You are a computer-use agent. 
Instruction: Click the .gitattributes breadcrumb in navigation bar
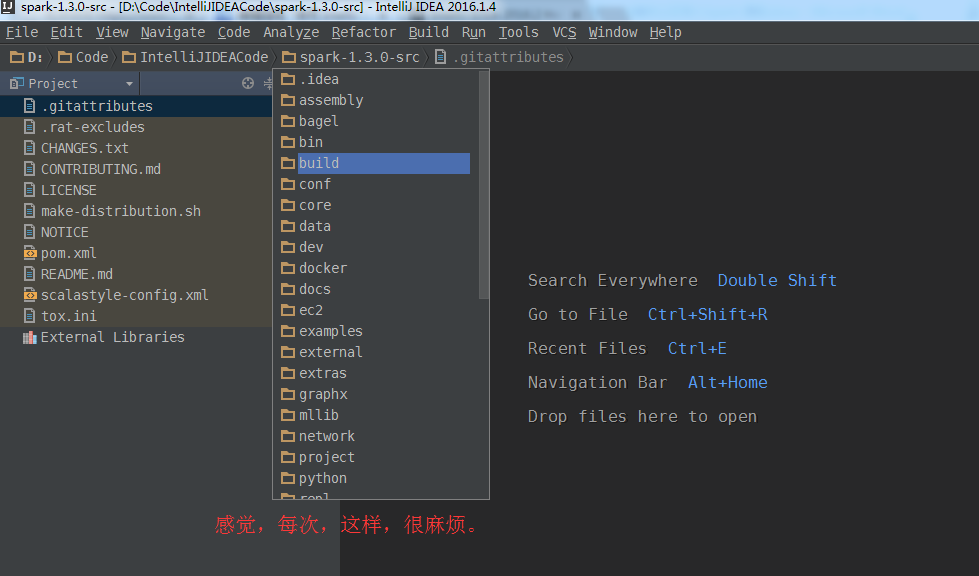click(499, 57)
